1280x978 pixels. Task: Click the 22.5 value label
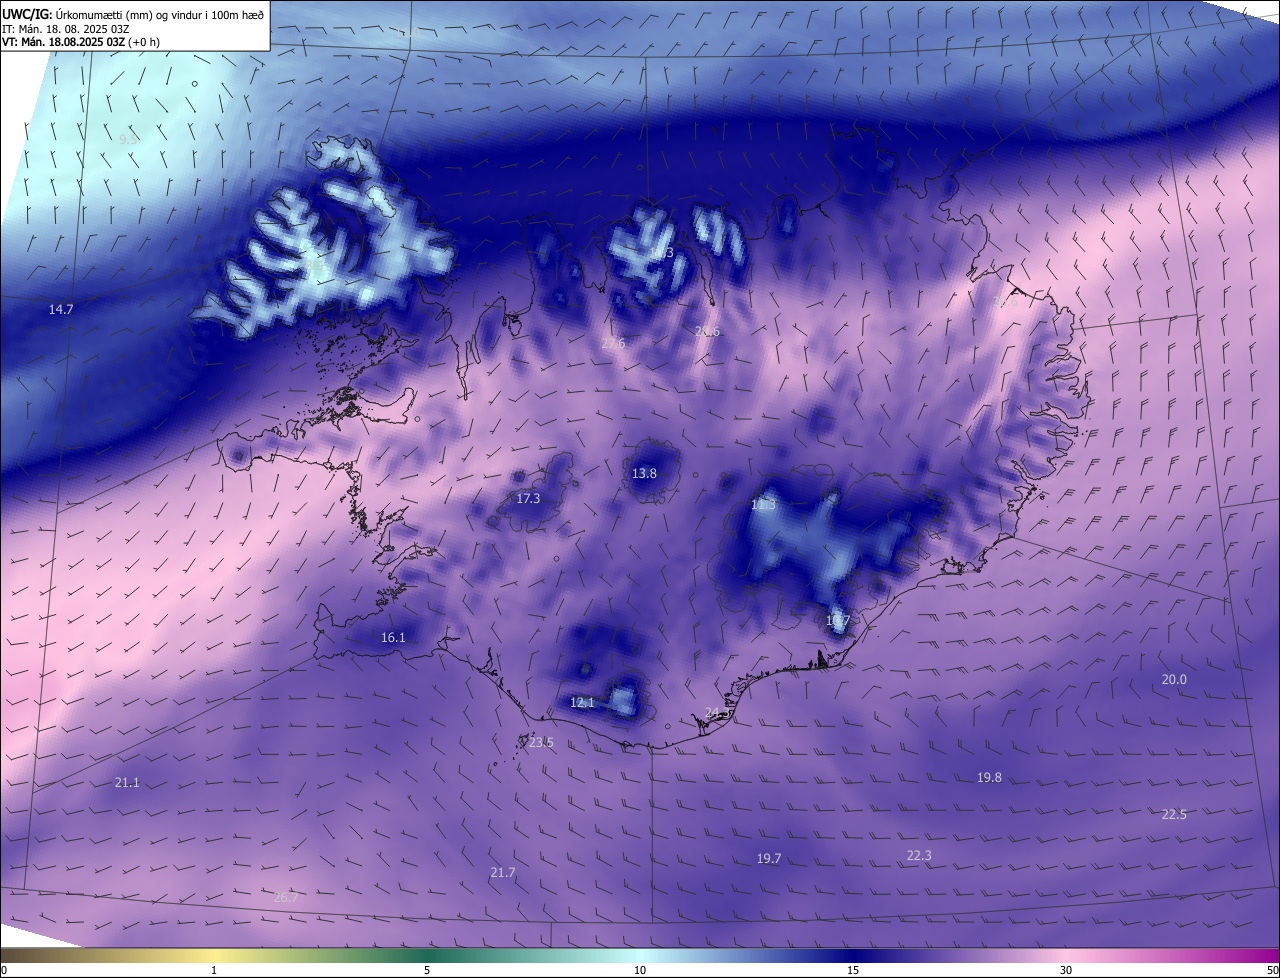point(1174,814)
